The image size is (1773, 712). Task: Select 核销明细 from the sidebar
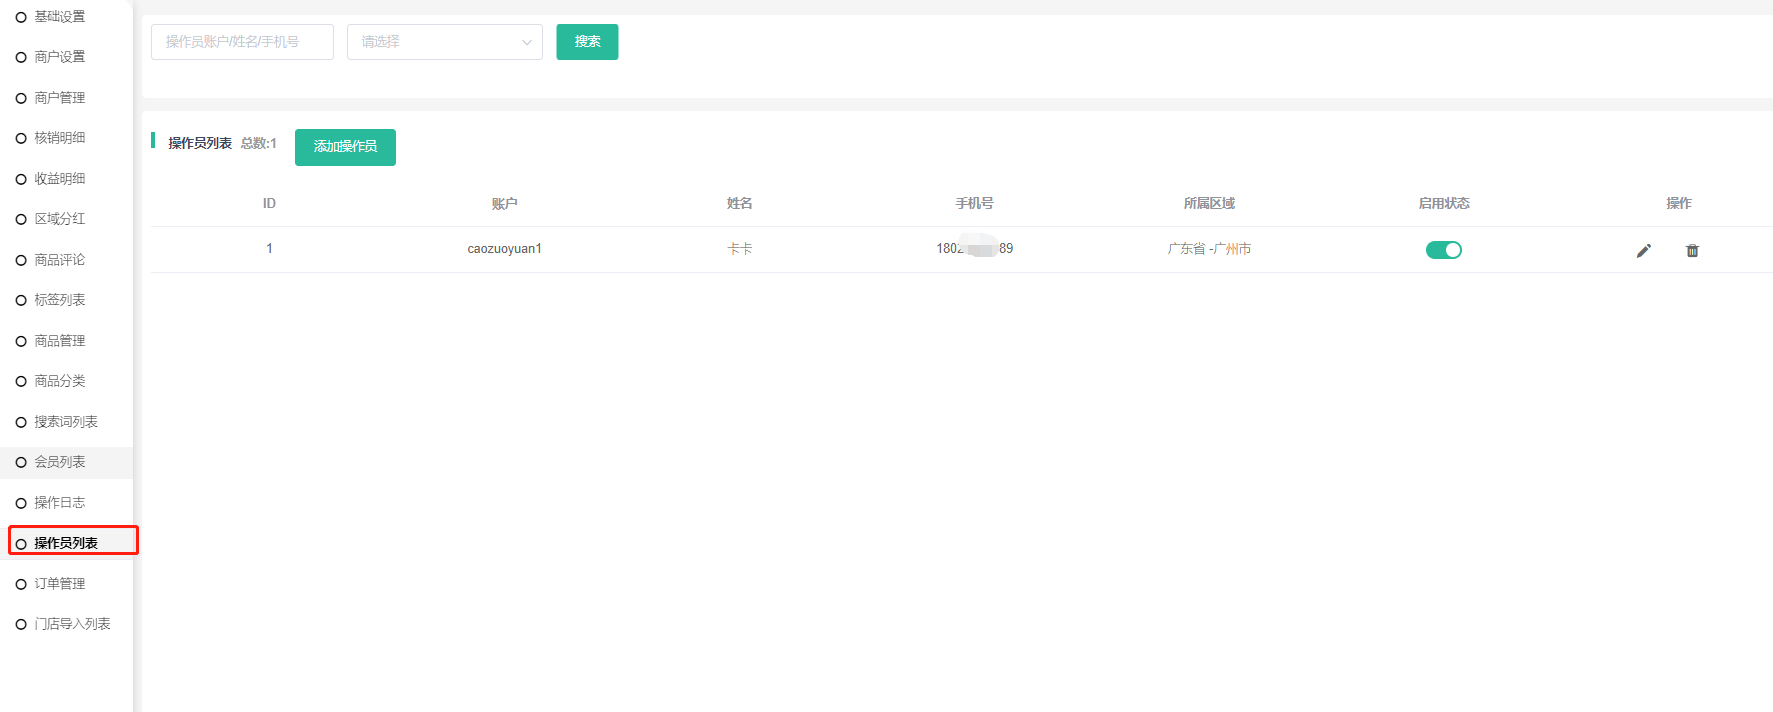pyautogui.click(x=60, y=138)
